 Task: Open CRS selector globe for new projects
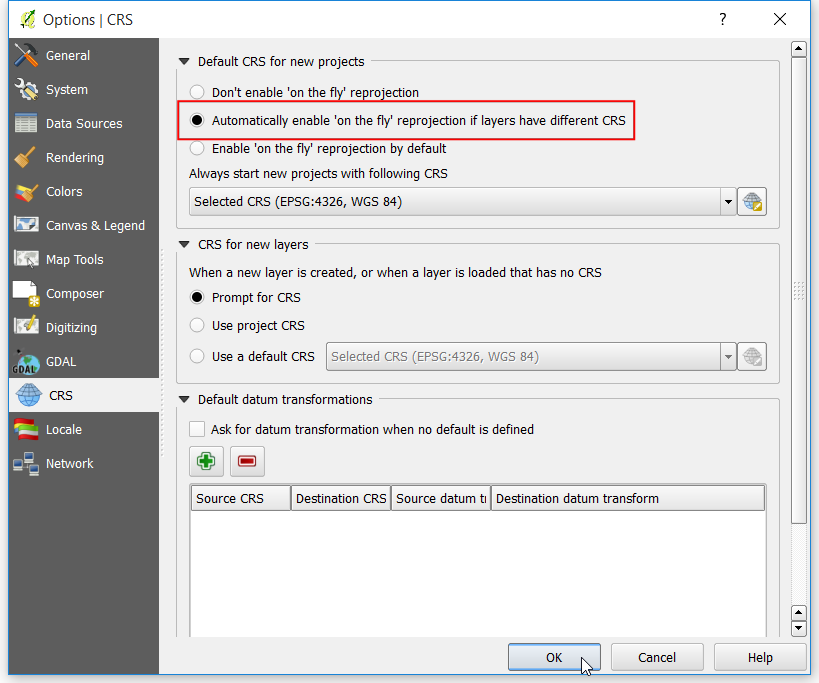[x=752, y=202]
